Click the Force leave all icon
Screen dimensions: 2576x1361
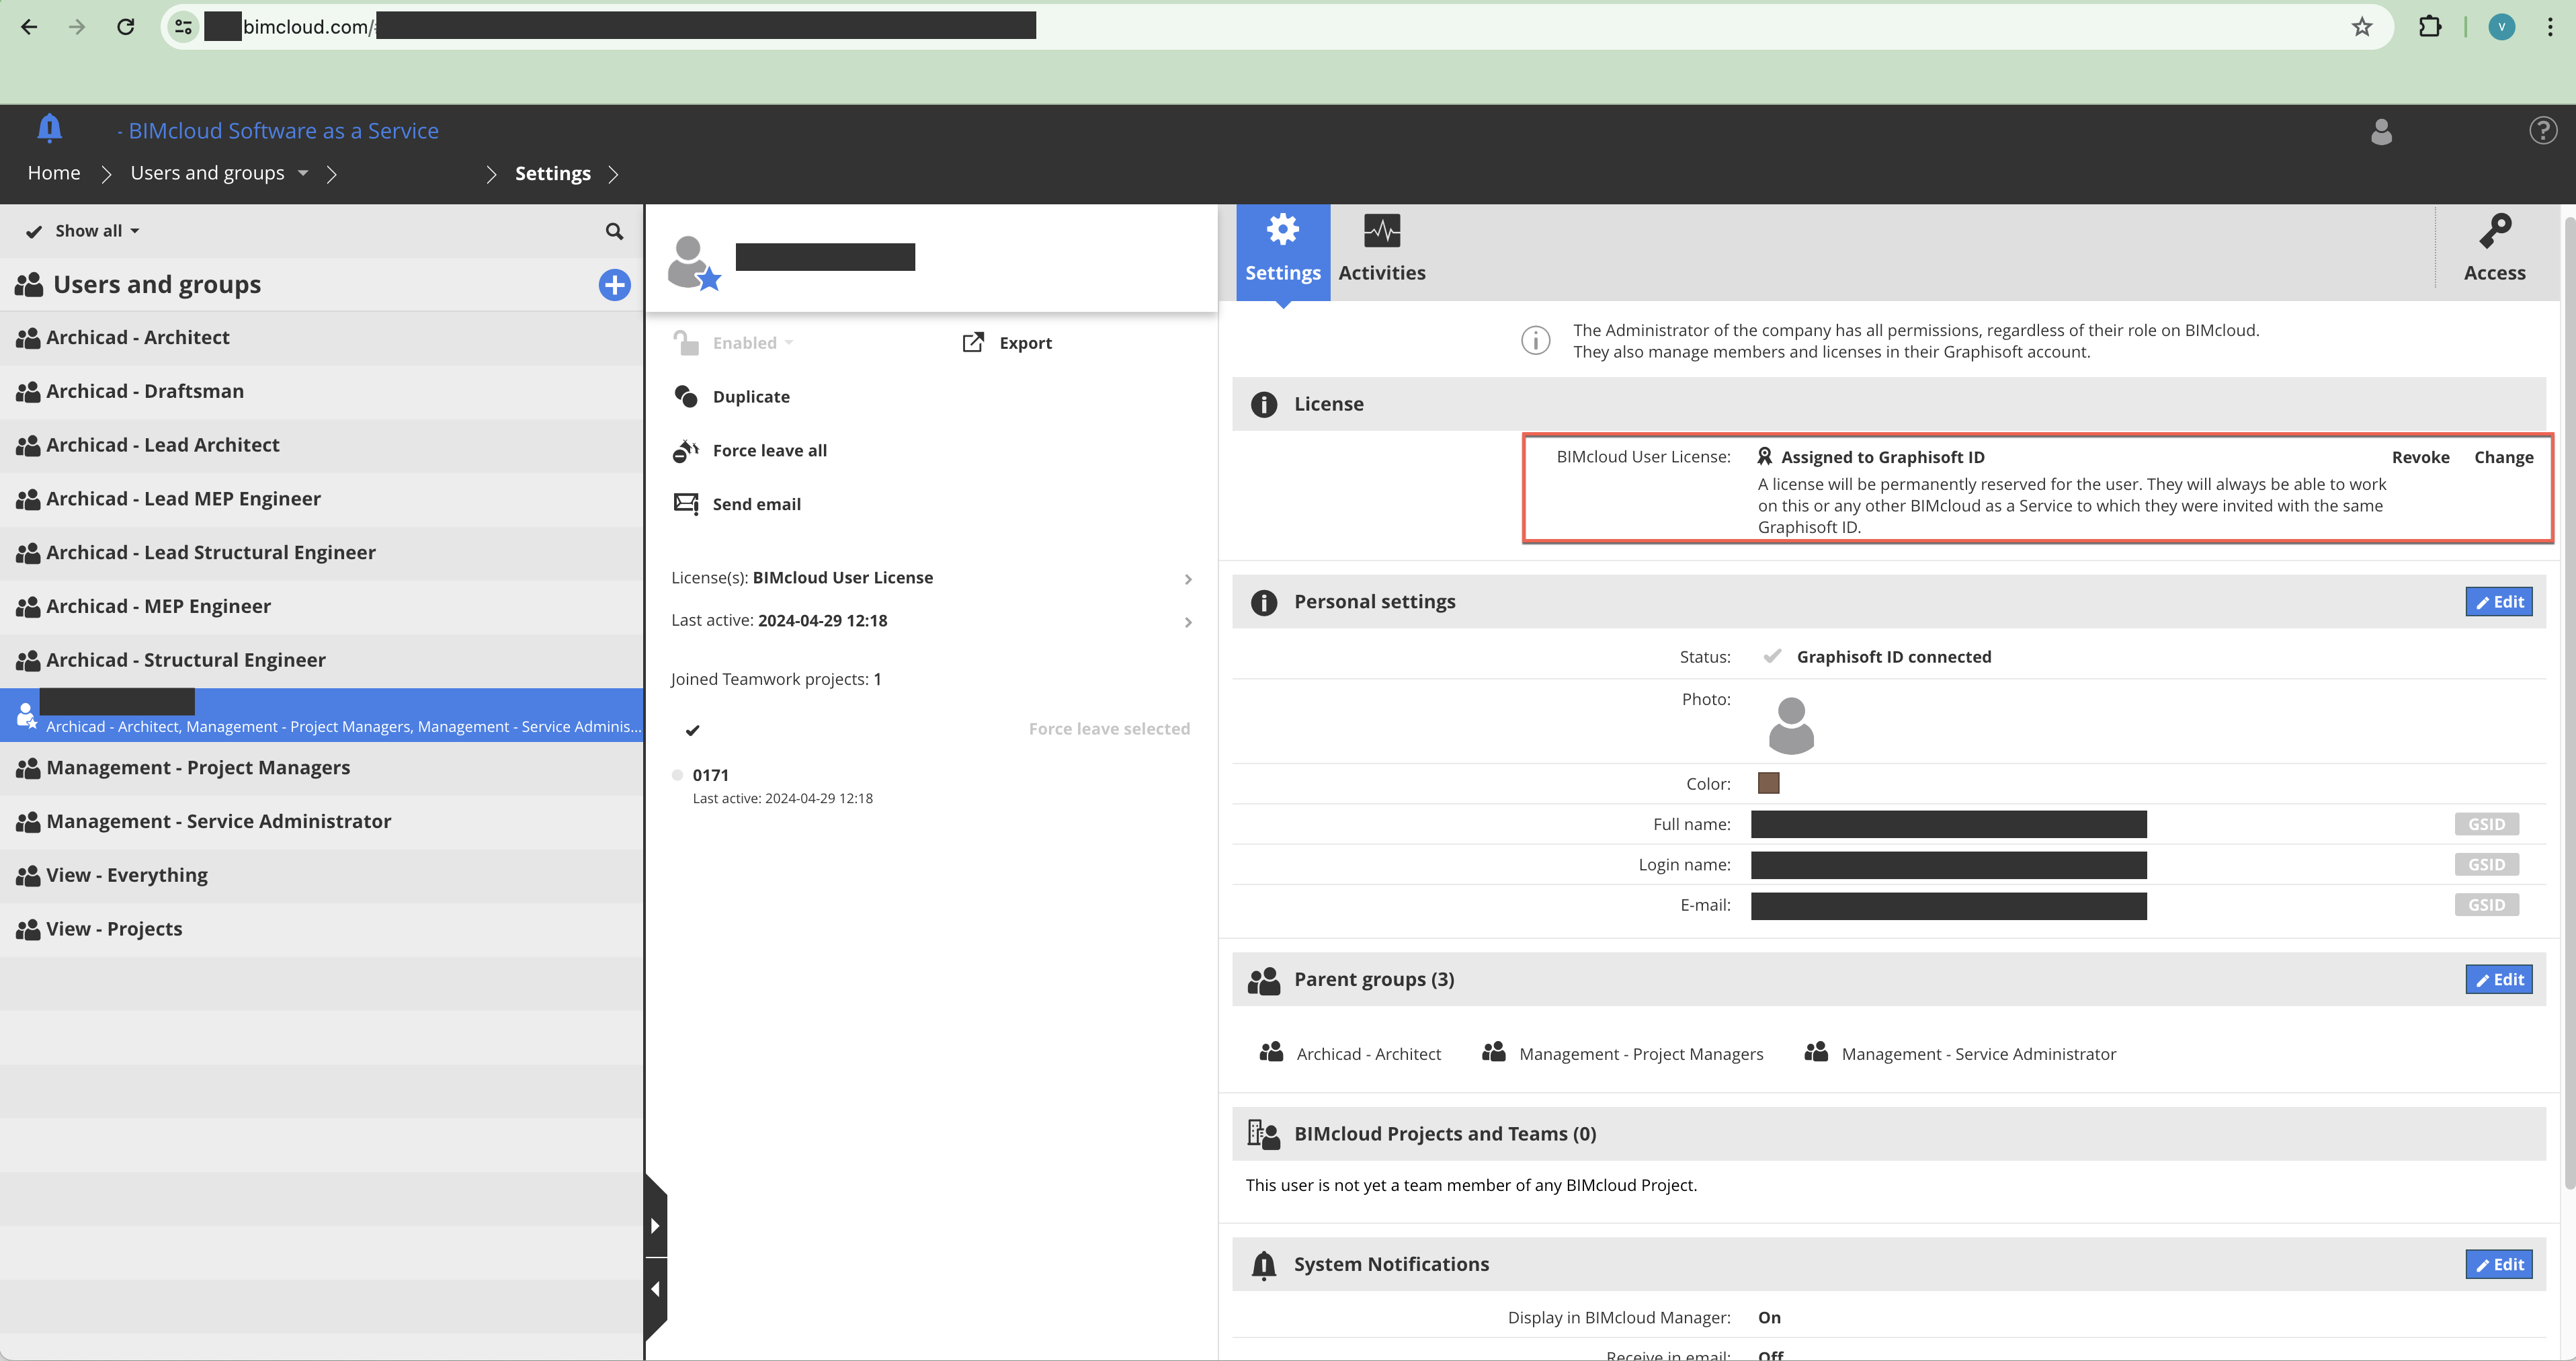(686, 451)
